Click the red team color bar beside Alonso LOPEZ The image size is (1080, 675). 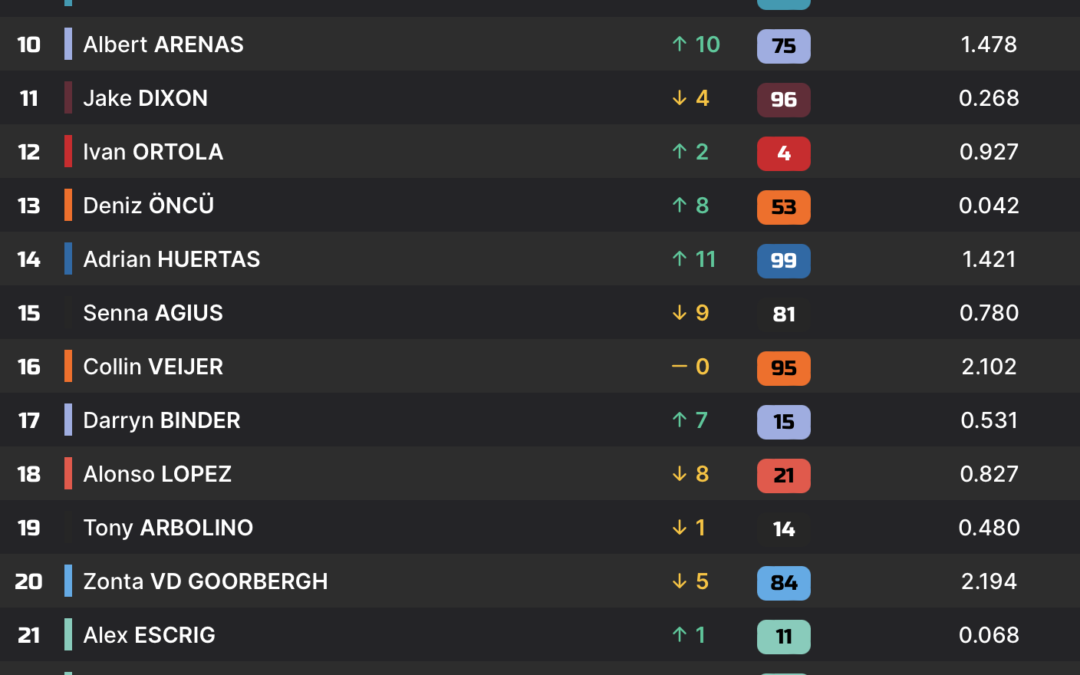pyautogui.click(x=68, y=474)
